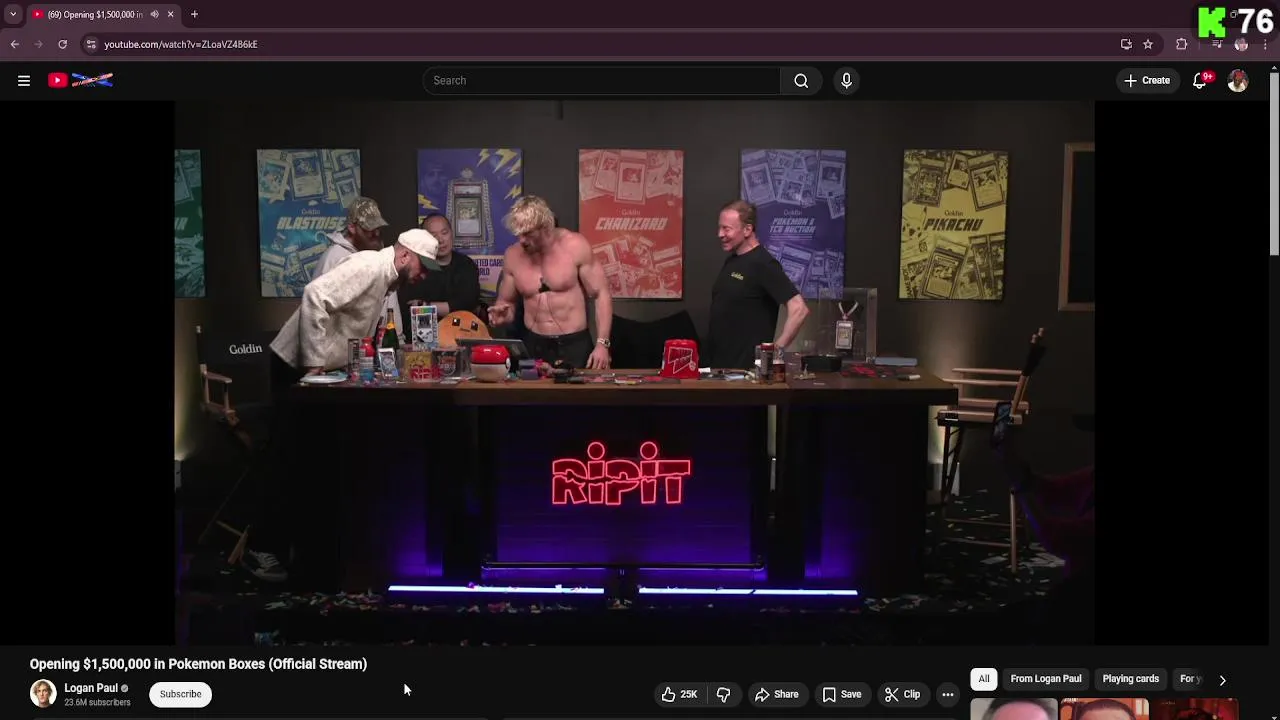Click the video player to pause
1280x720 pixels.
[635, 372]
